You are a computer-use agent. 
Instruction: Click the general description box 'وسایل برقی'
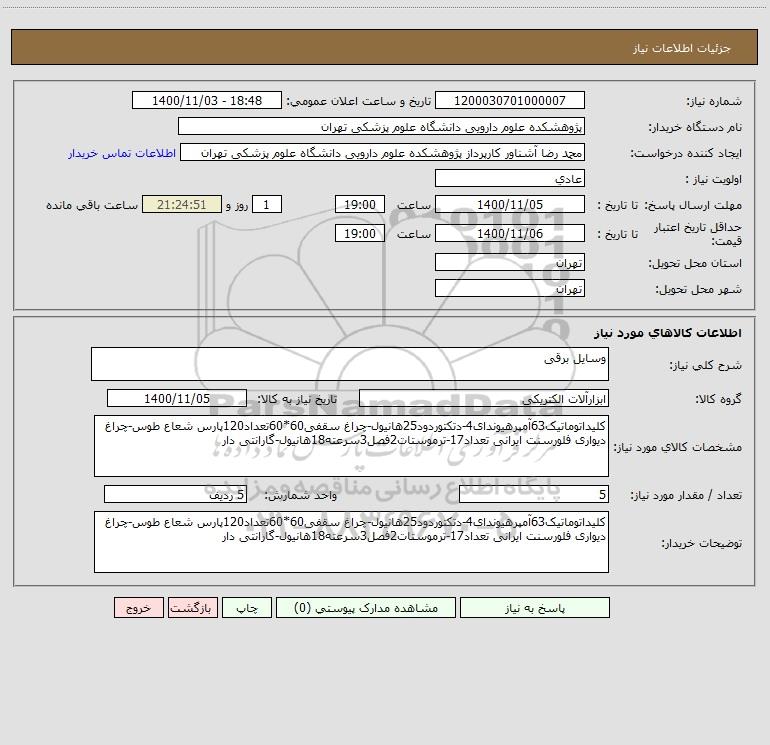(350, 364)
